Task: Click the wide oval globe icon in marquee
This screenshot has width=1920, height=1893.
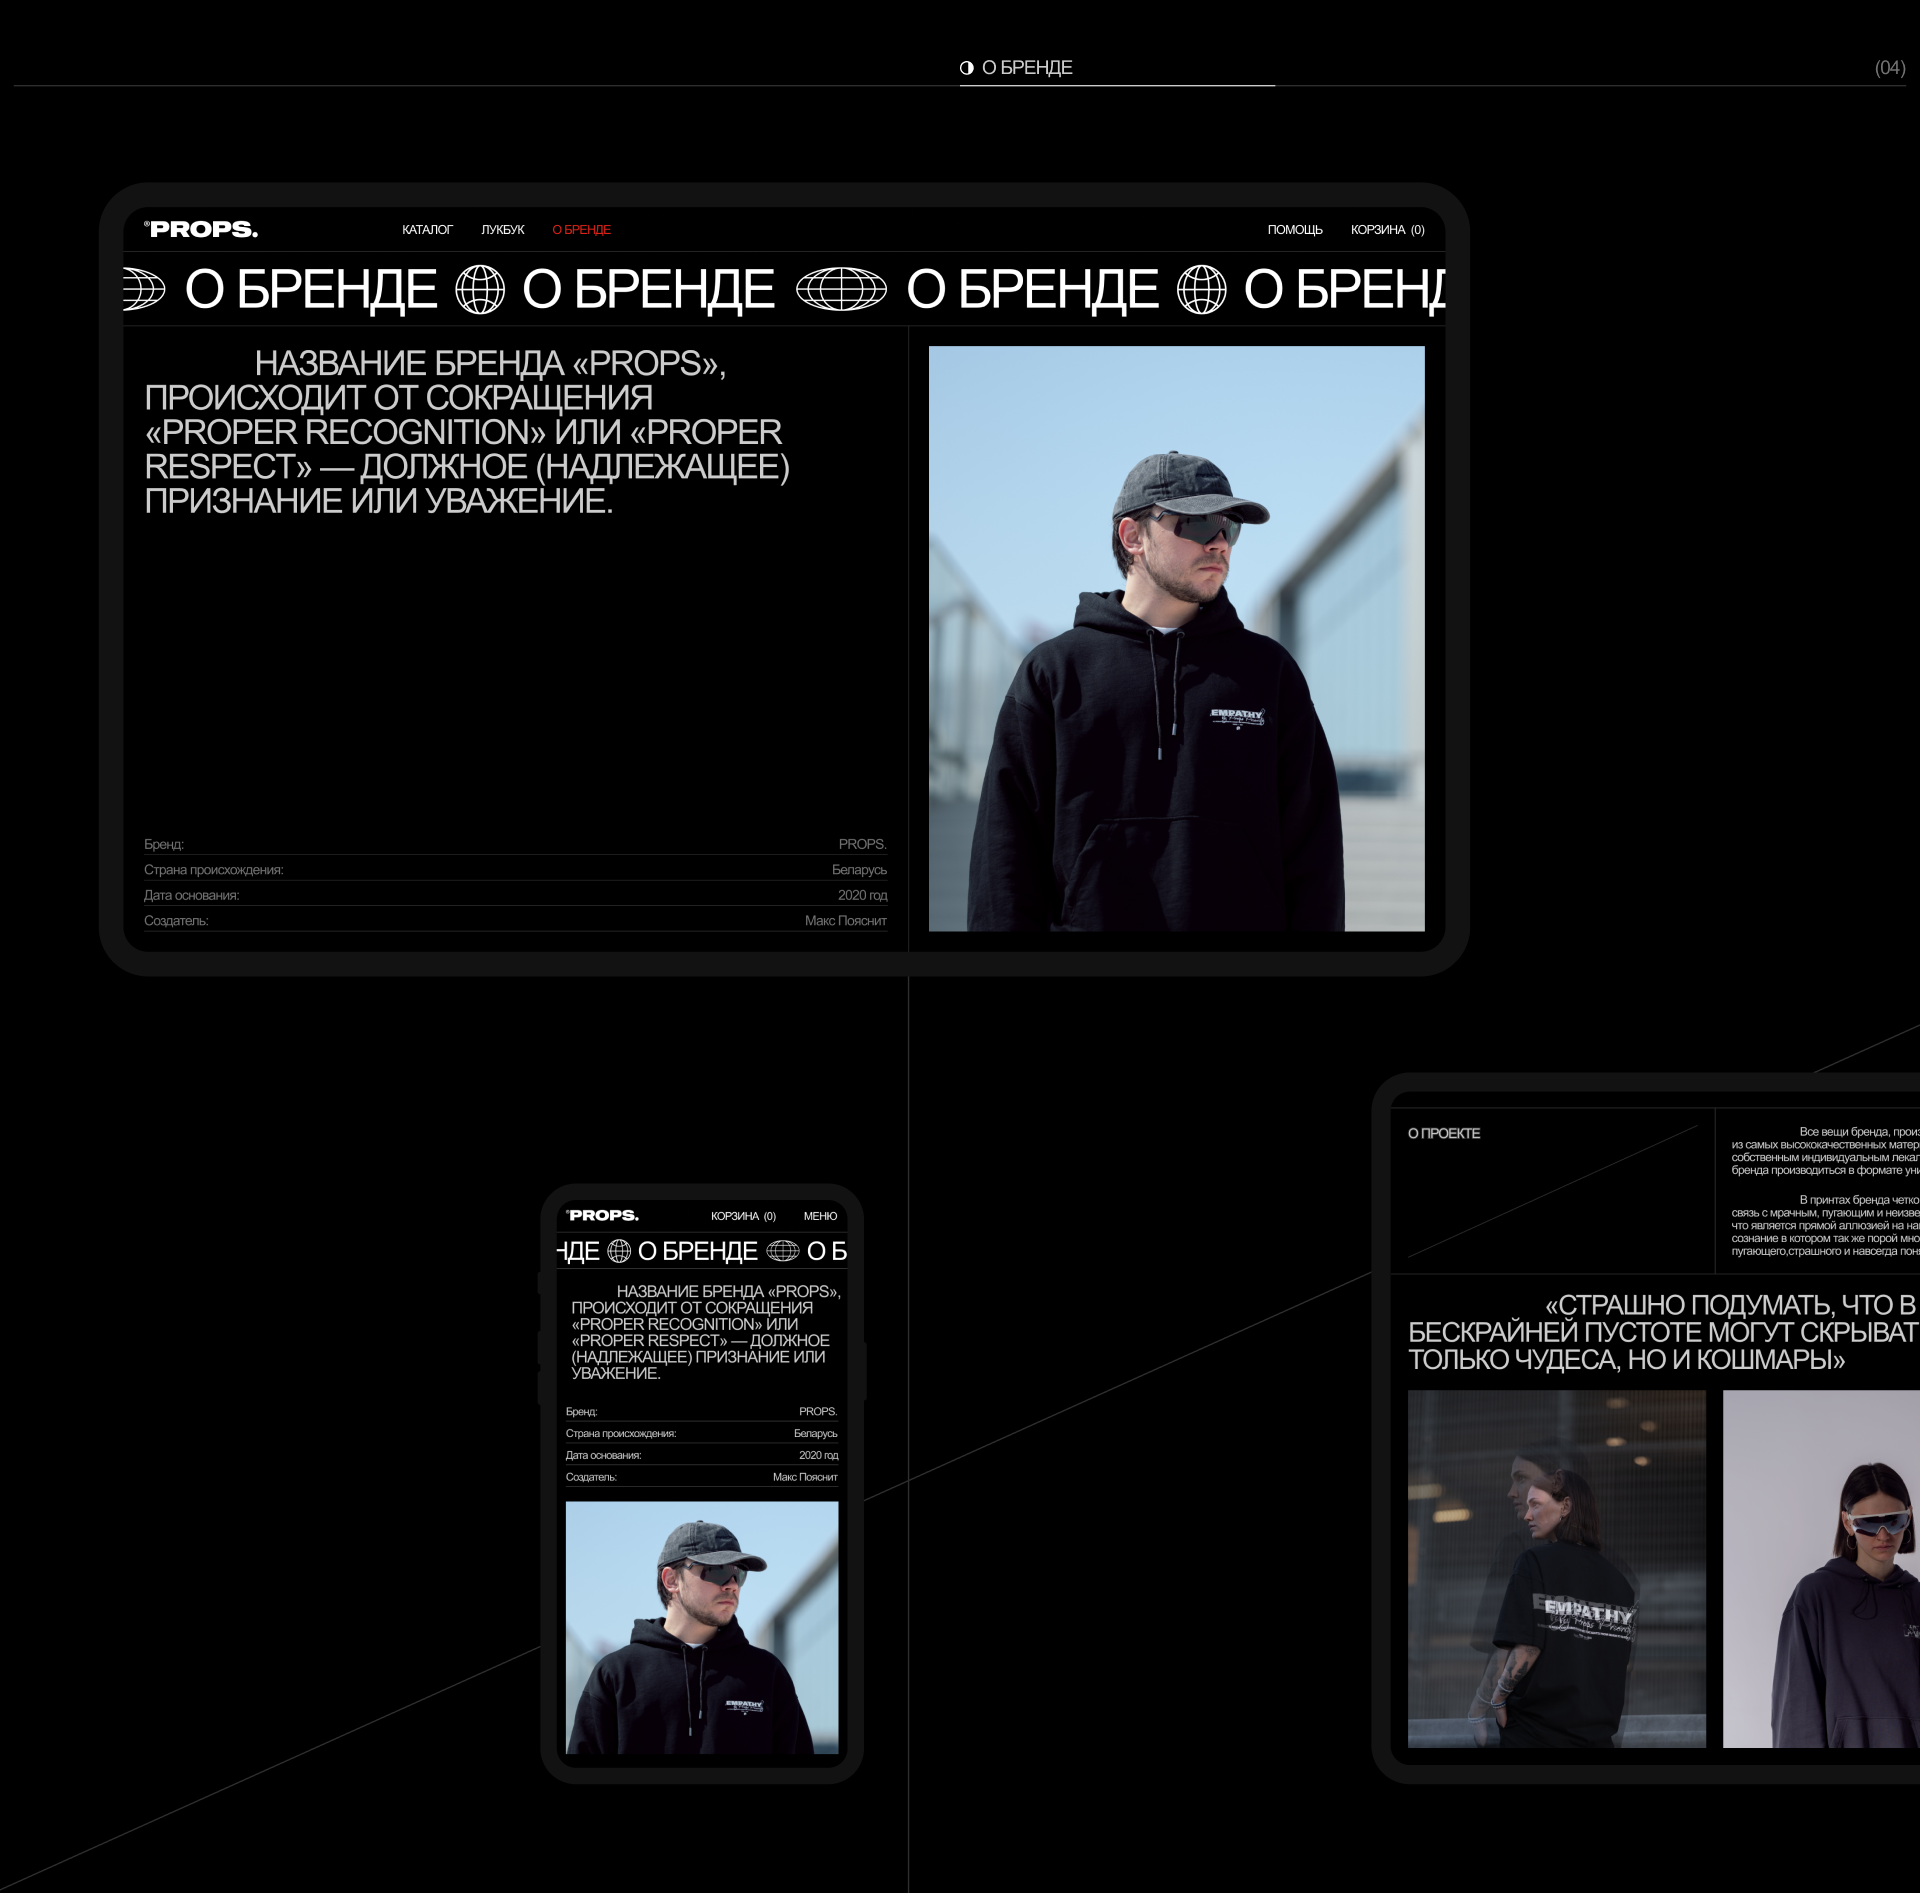Action: 841,290
